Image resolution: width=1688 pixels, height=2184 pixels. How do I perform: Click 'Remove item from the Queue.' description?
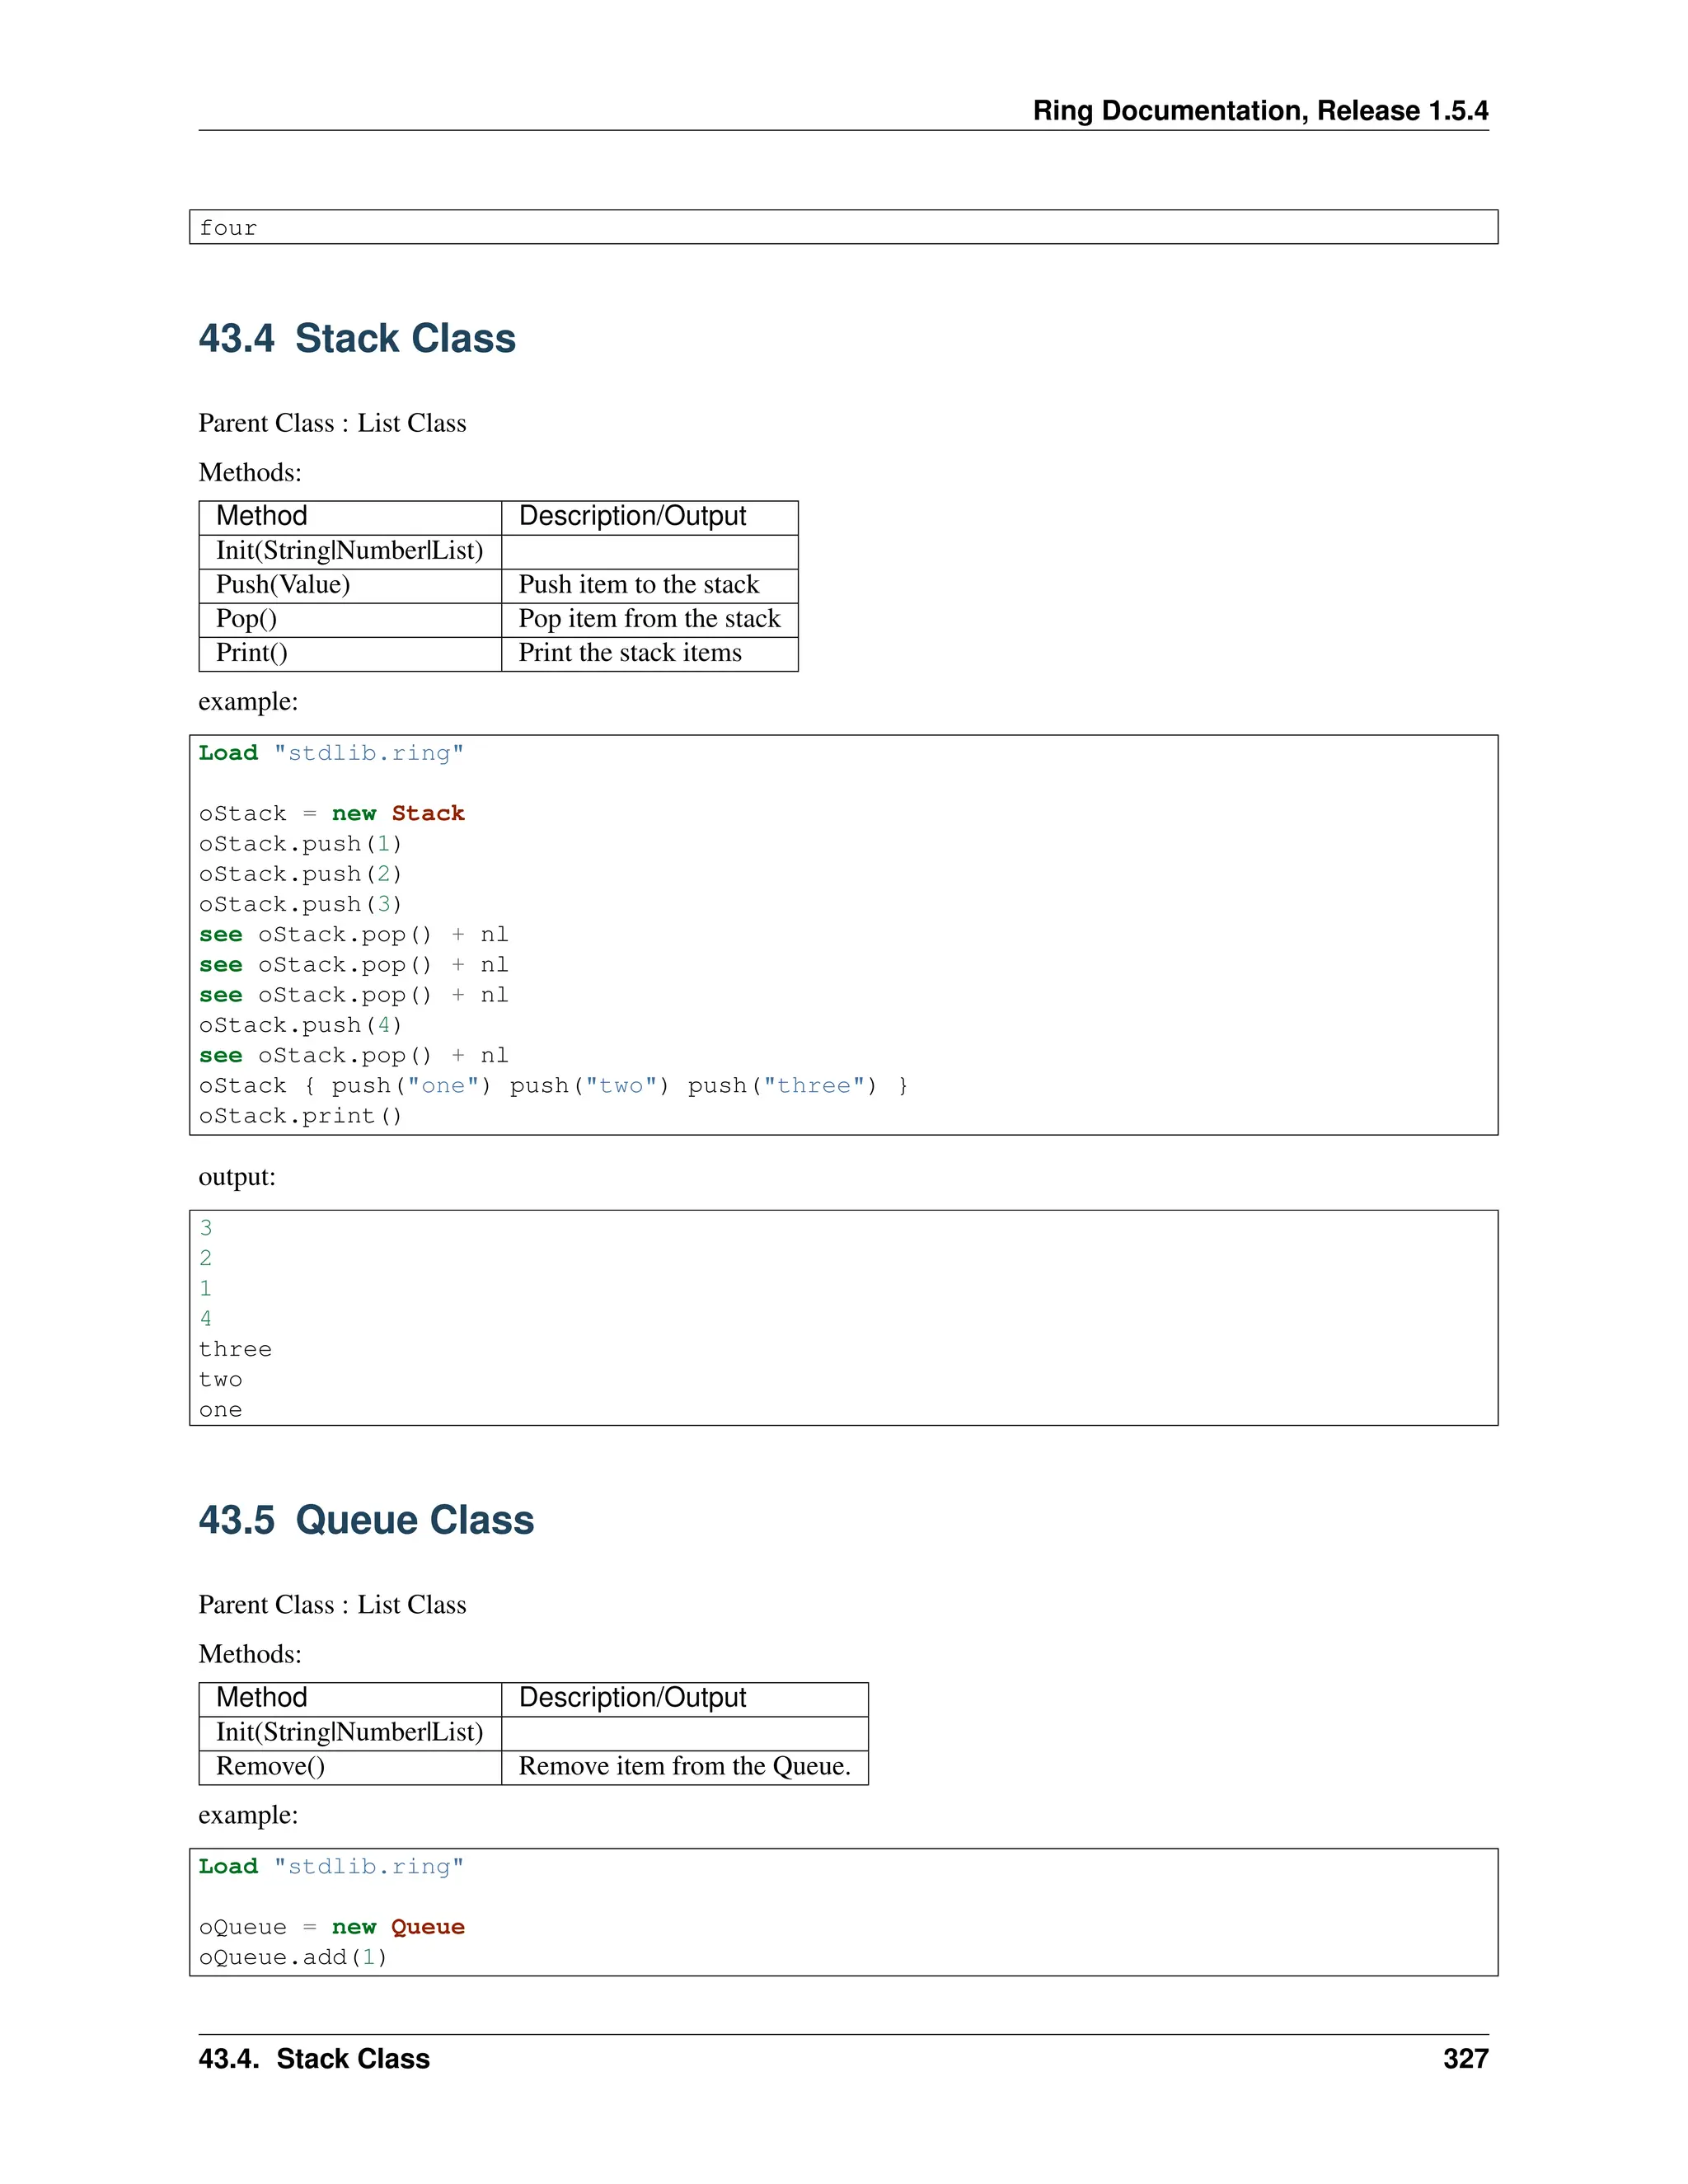[685, 1766]
